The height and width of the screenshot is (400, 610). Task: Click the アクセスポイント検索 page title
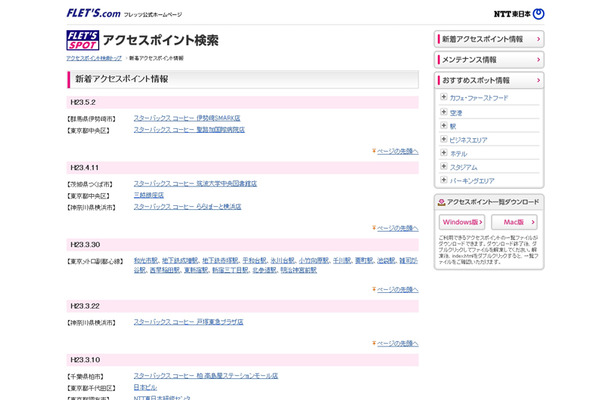161,40
